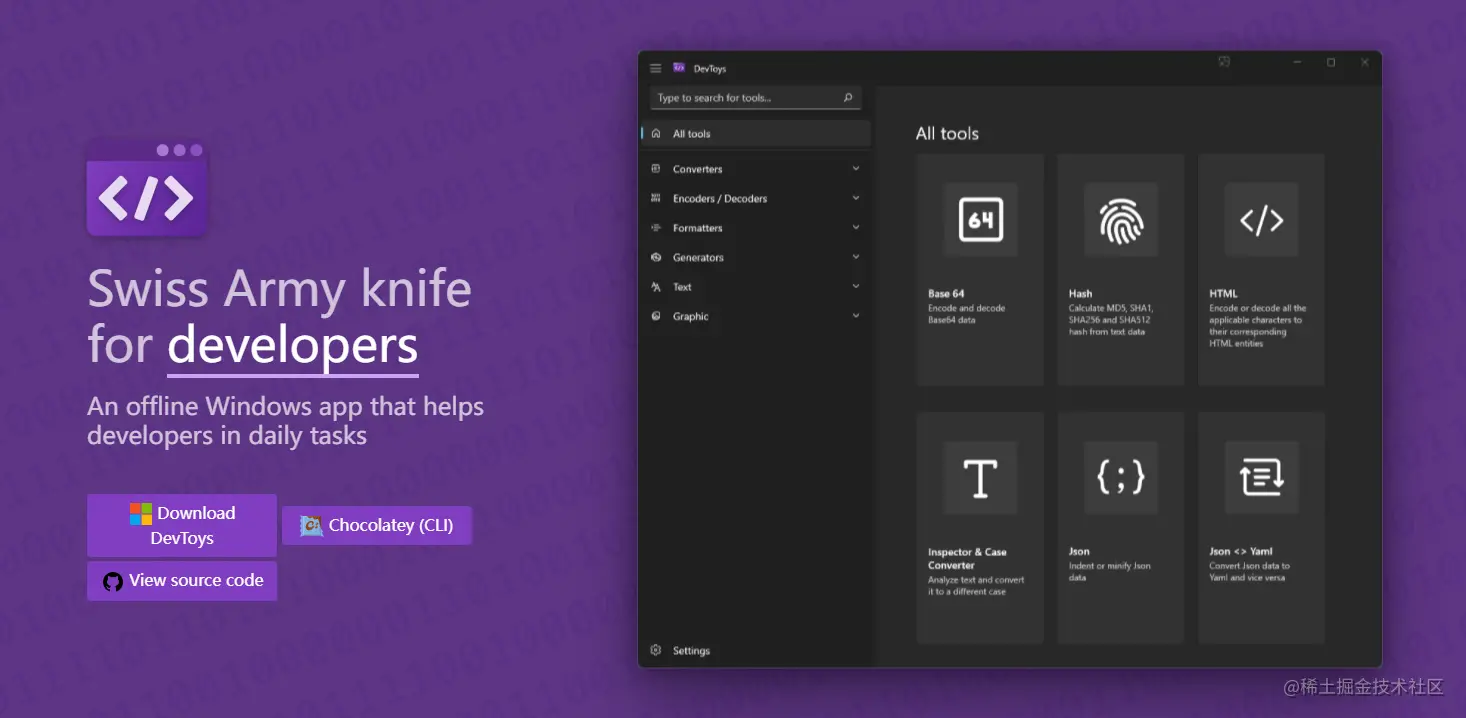Click 'Analyze text and convert' description
The height and width of the screenshot is (718, 1466).
pyautogui.click(x=976, y=586)
